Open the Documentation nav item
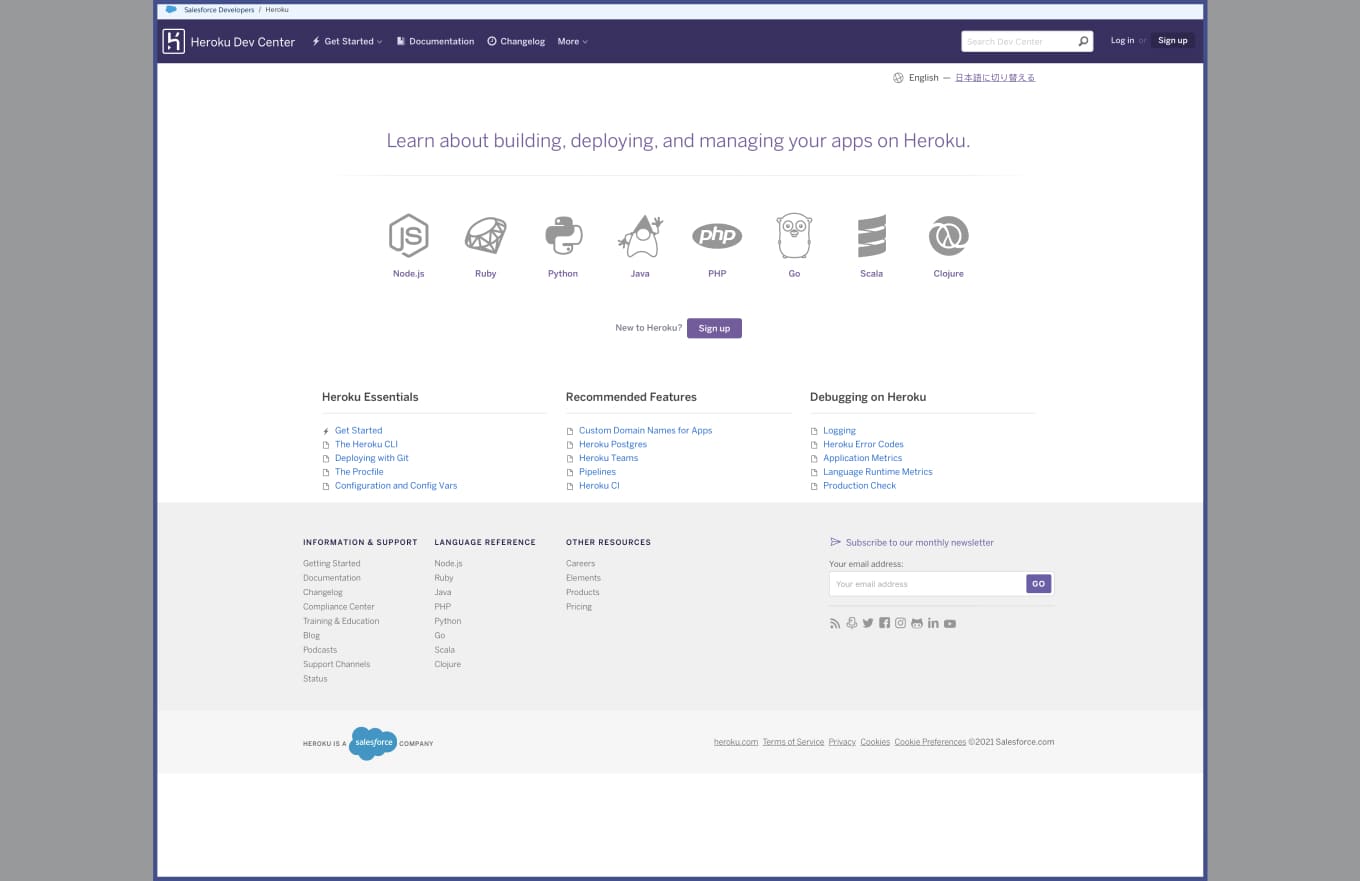Screen dimensions: 1360x881 tap(435, 41)
